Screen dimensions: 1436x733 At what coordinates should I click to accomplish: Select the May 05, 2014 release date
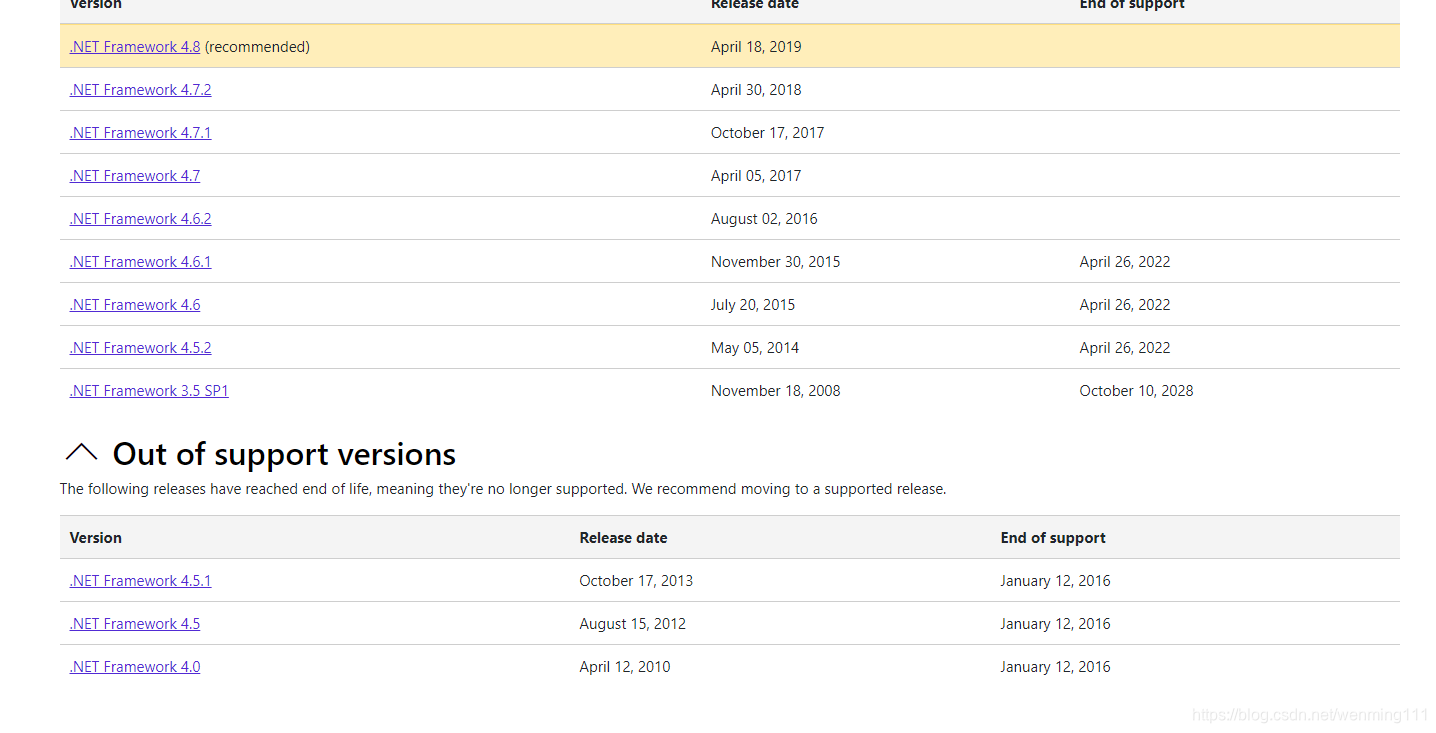pyautogui.click(x=755, y=348)
